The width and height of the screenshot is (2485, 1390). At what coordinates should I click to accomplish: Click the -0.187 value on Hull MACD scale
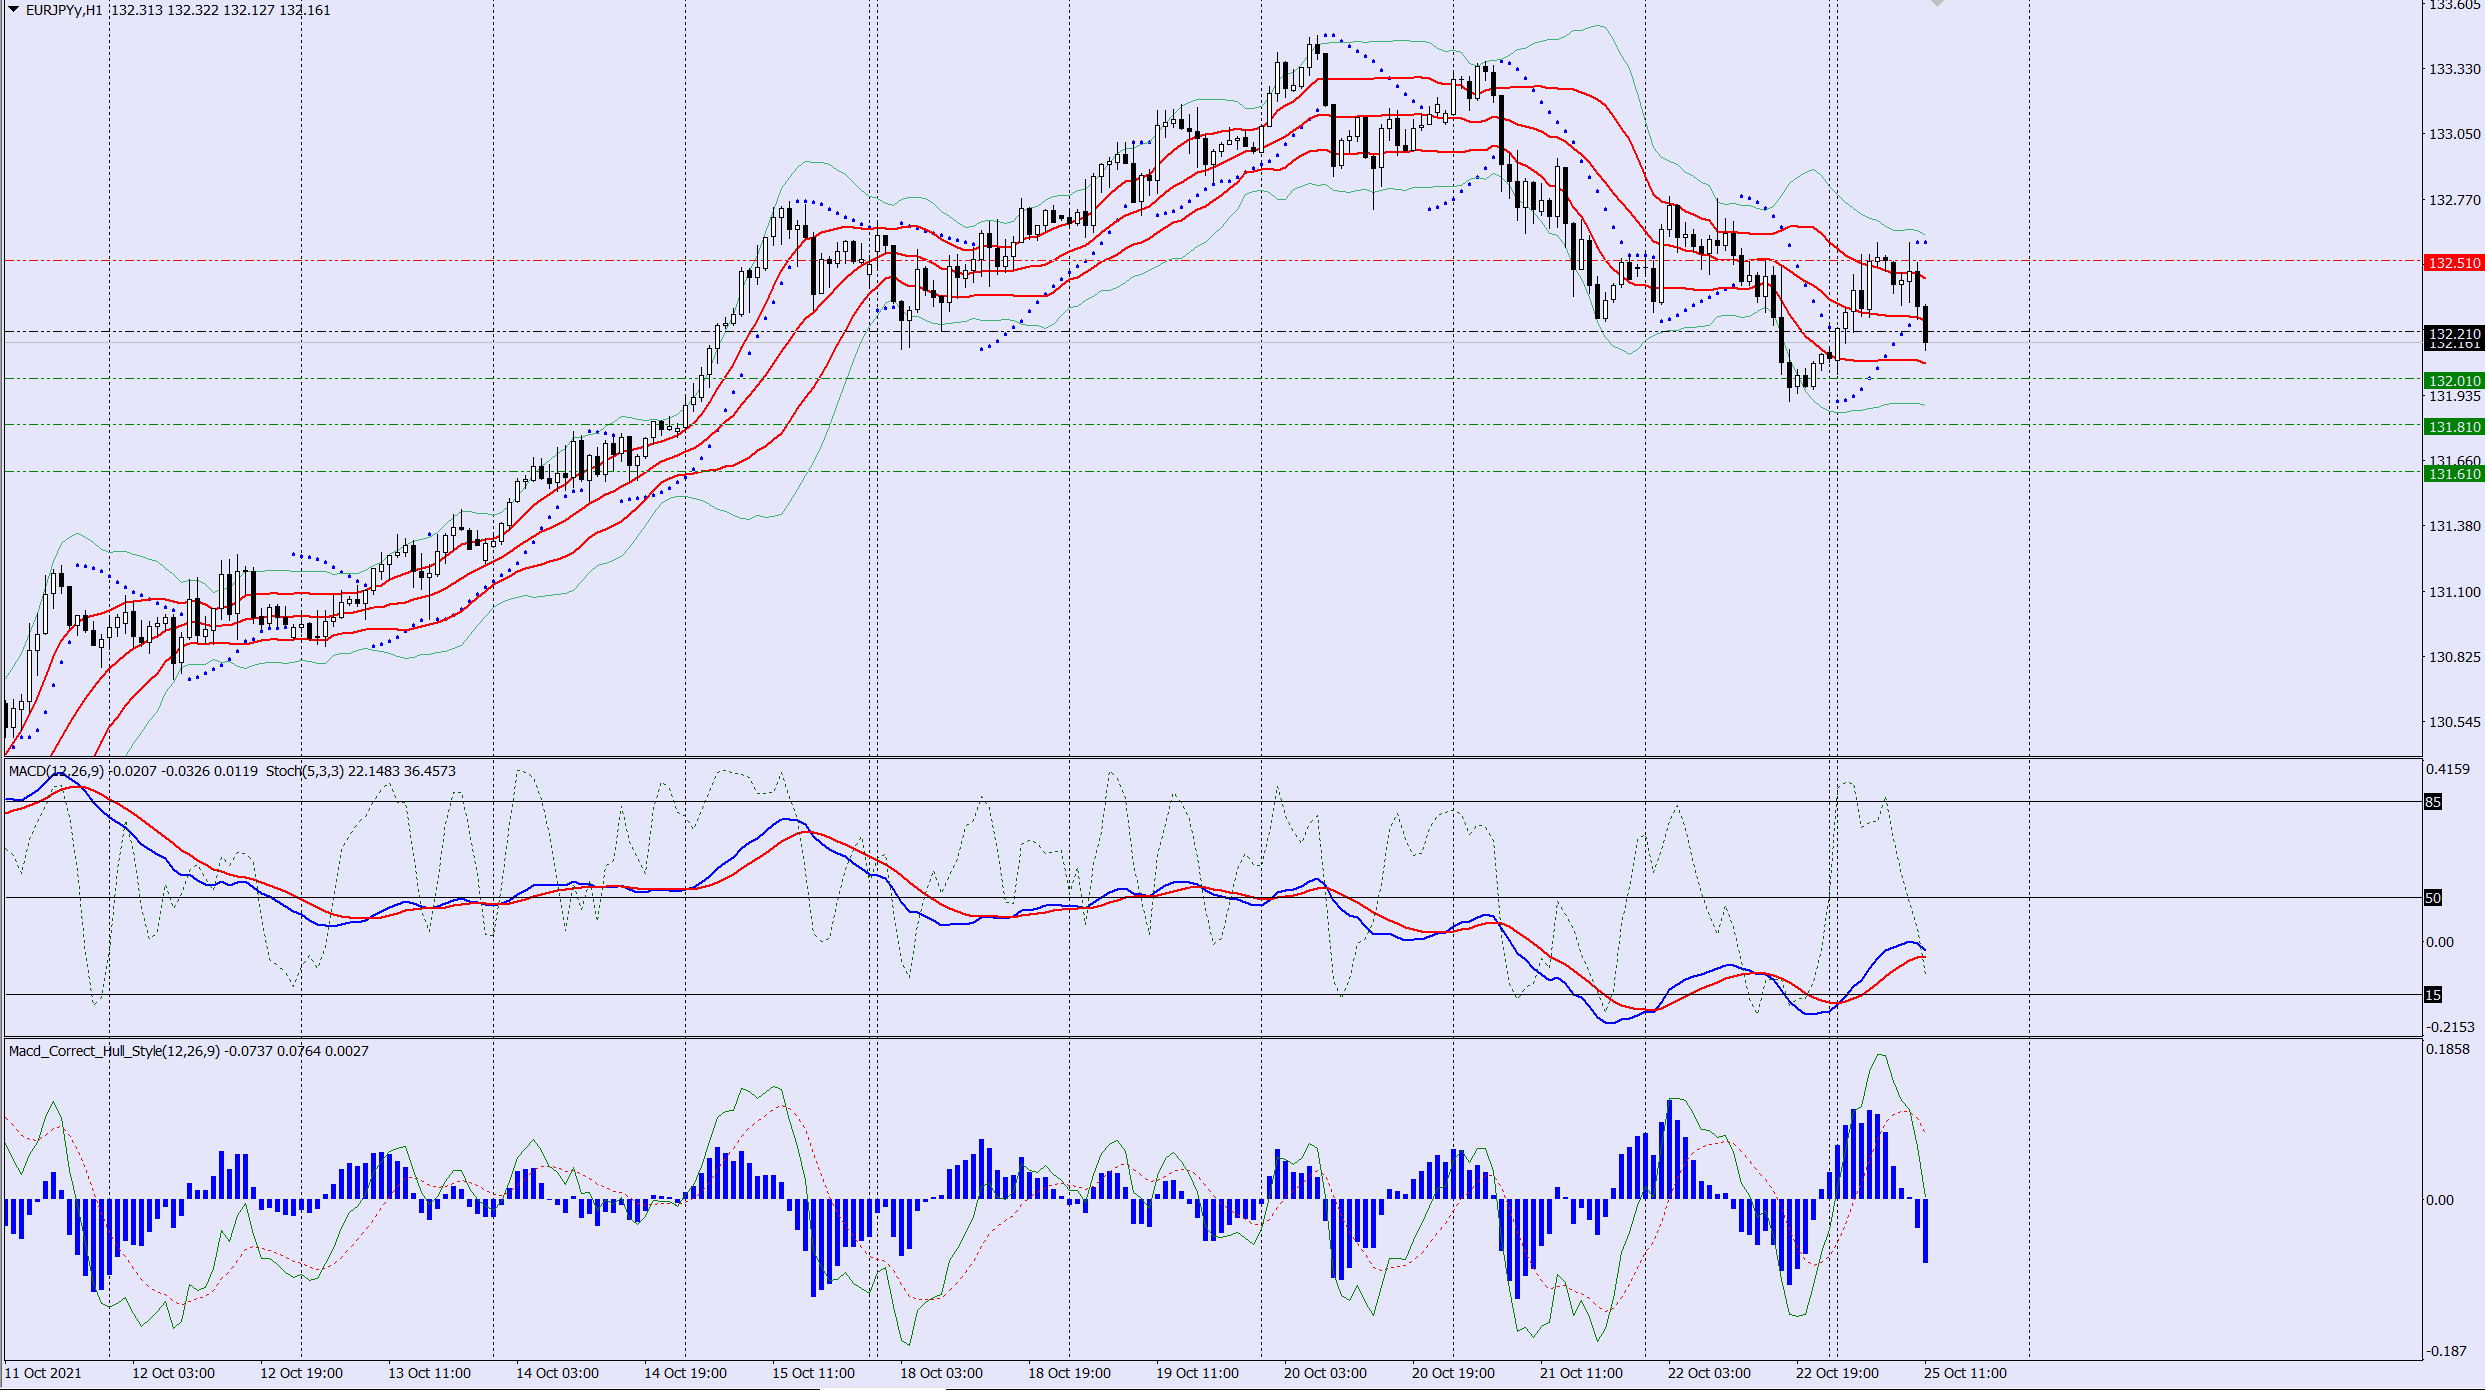click(2446, 1351)
